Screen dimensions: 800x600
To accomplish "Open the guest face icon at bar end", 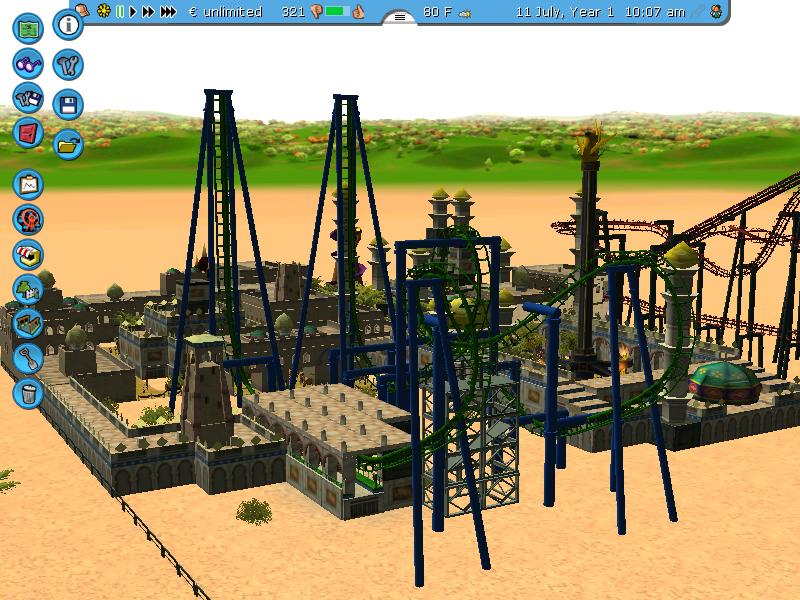I will [717, 12].
